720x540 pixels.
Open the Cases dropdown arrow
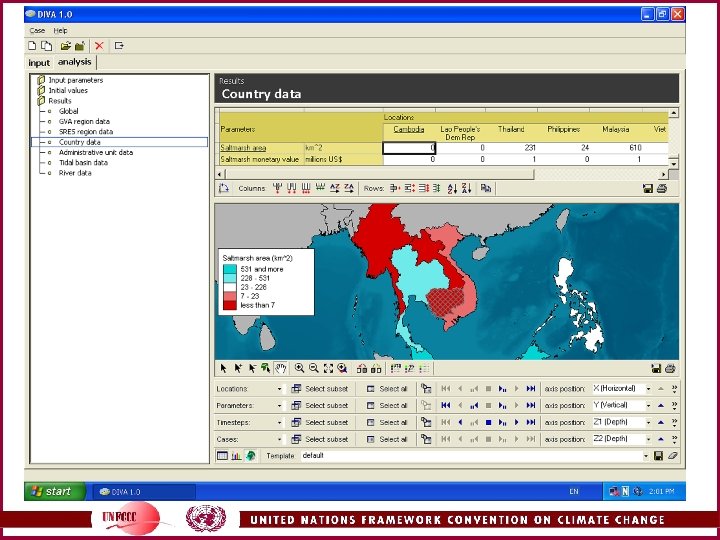pos(279,439)
